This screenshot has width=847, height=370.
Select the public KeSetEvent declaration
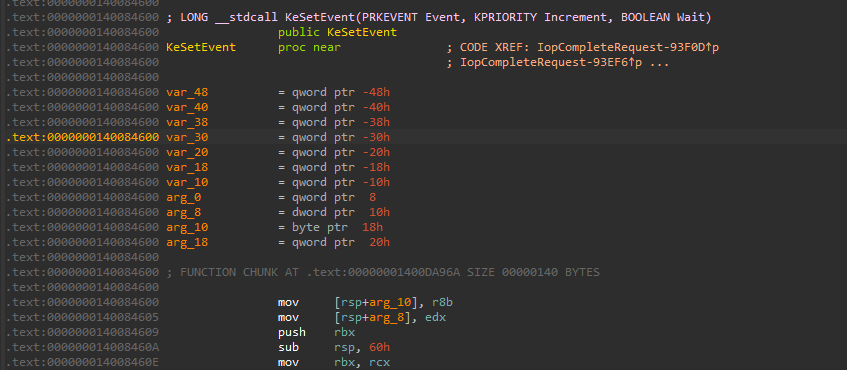[337, 33]
